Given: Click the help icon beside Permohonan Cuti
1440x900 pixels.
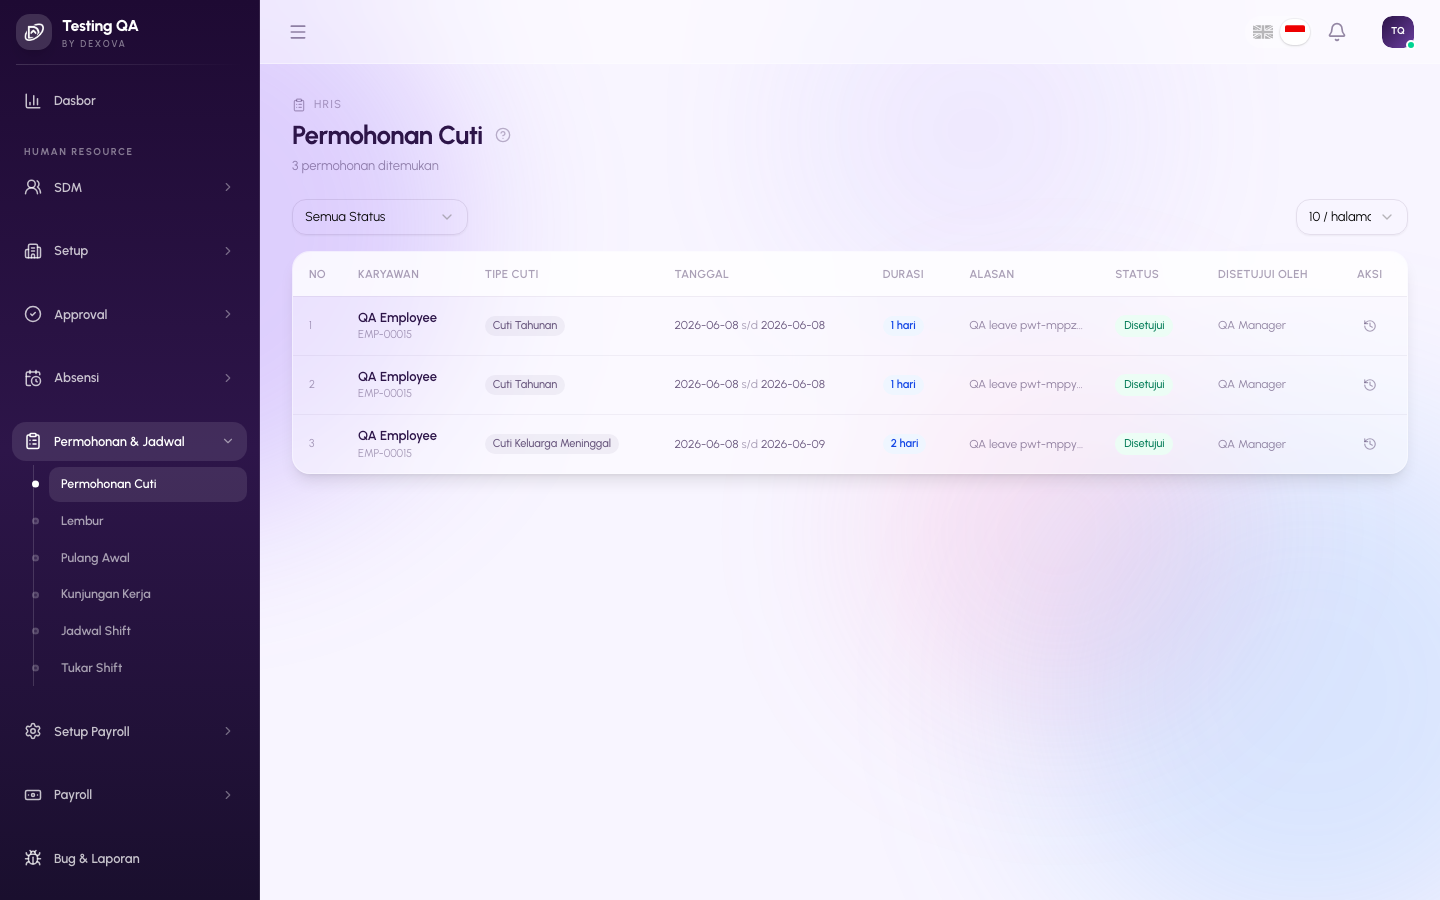Looking at the screenshot, I should point(503,135).
